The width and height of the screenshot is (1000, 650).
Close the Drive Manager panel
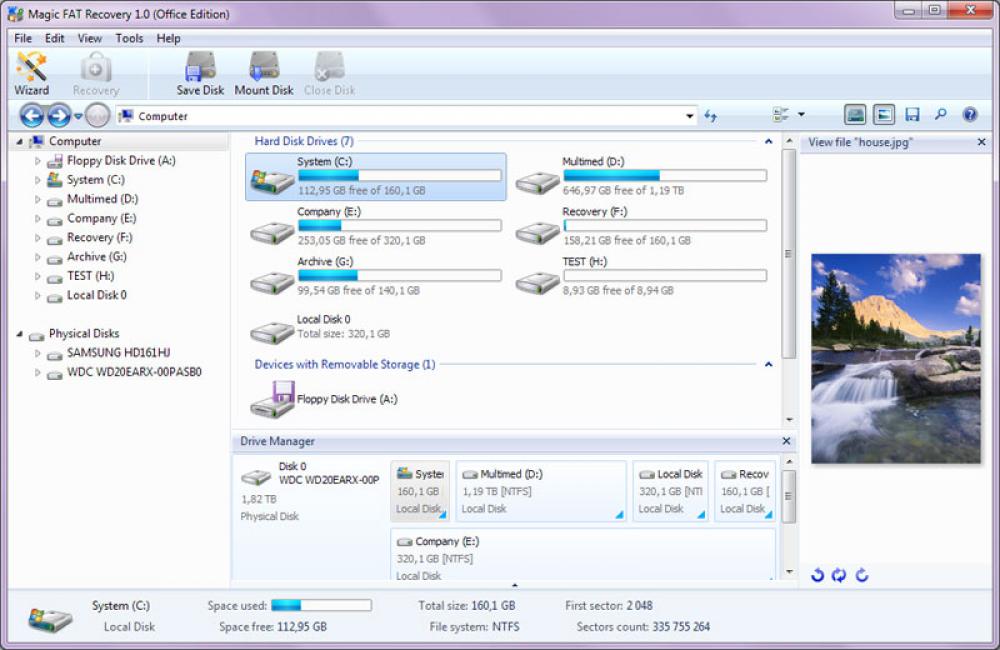point(786,440)
